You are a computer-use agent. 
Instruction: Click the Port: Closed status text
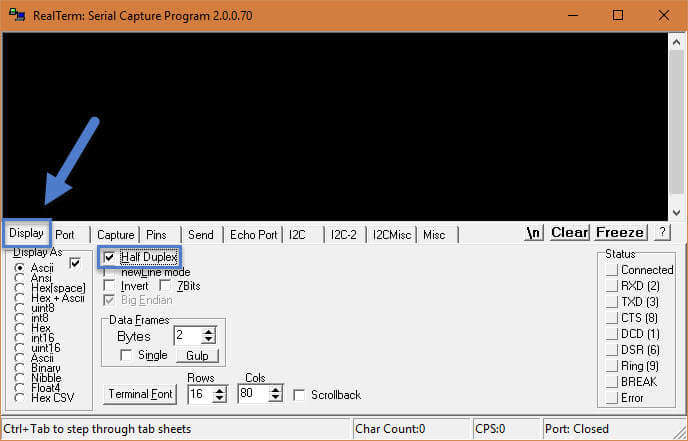tap(577, 429)
